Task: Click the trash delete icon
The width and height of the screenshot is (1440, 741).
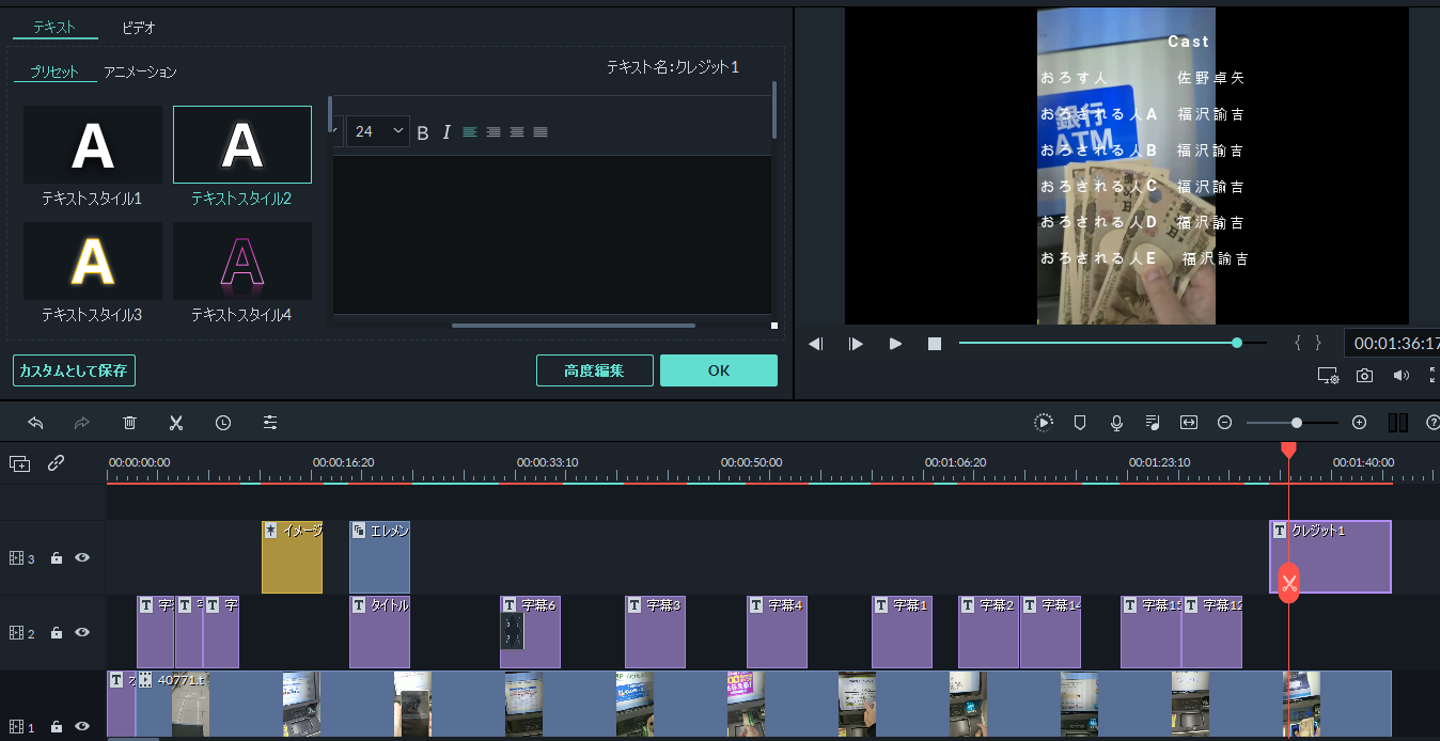Action: (x=129, y=423)
